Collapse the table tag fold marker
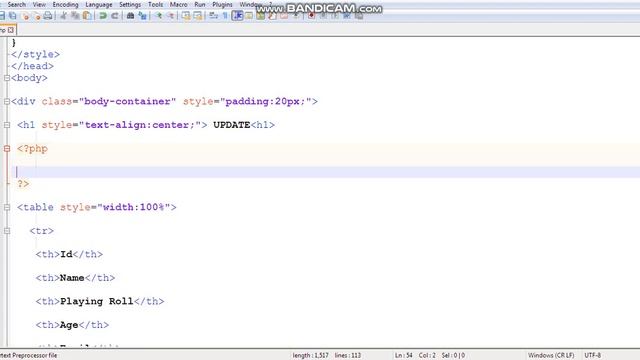Screen dimensions: 640x360 click(x=7, y=207)
